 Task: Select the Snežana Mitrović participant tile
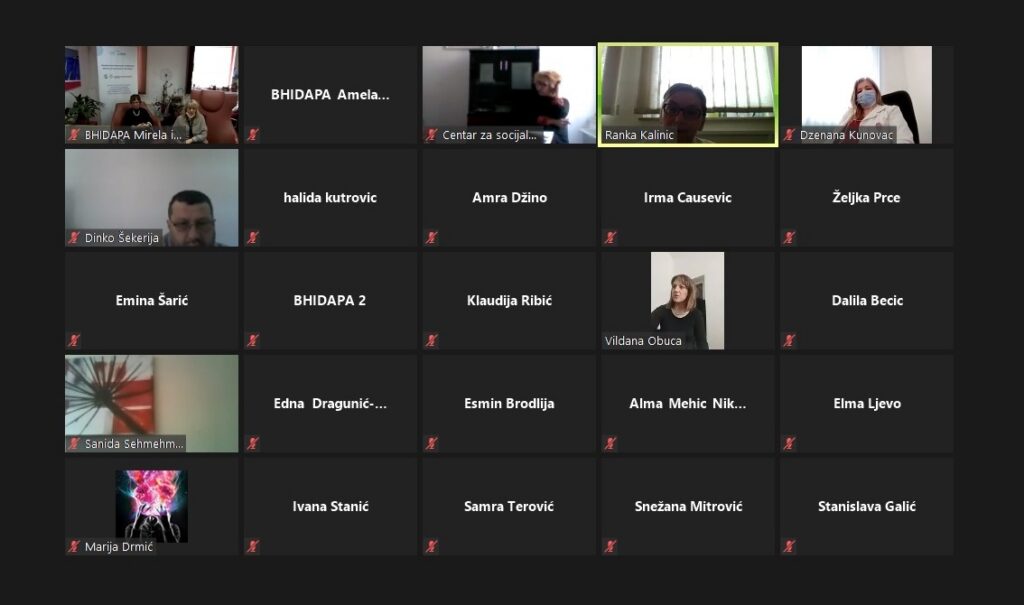(x=688, y=507)
